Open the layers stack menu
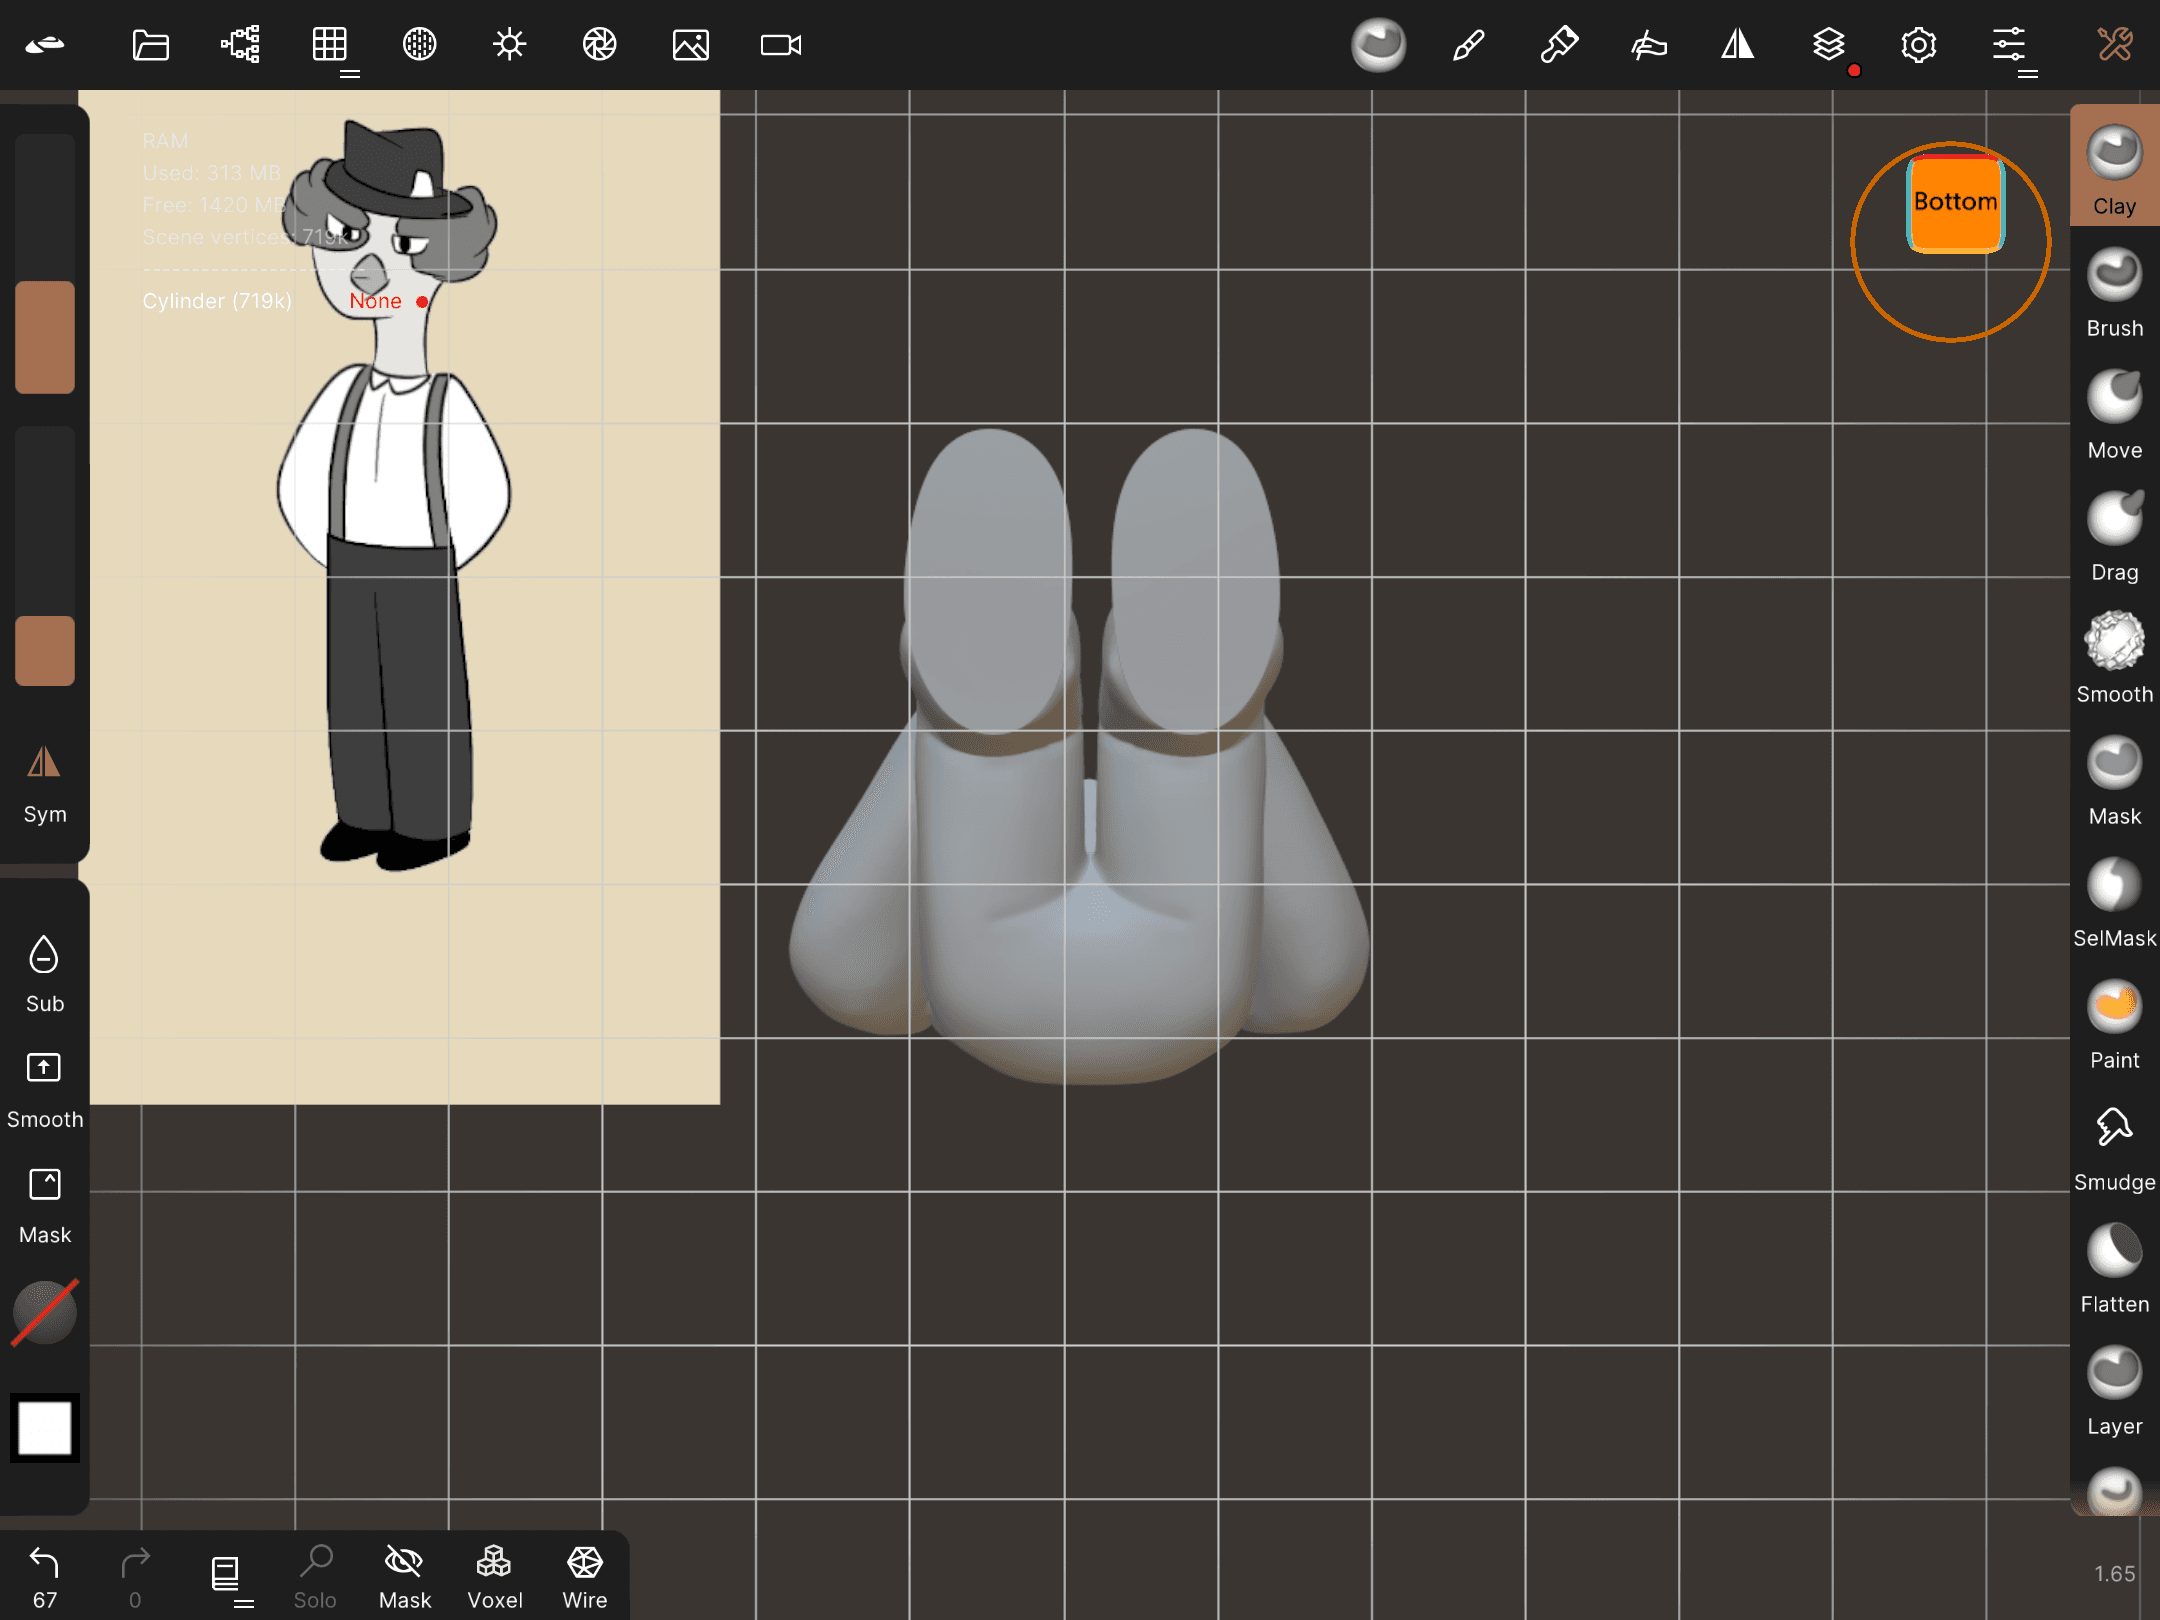The image size is (2160, 1620). (1828, 45)
